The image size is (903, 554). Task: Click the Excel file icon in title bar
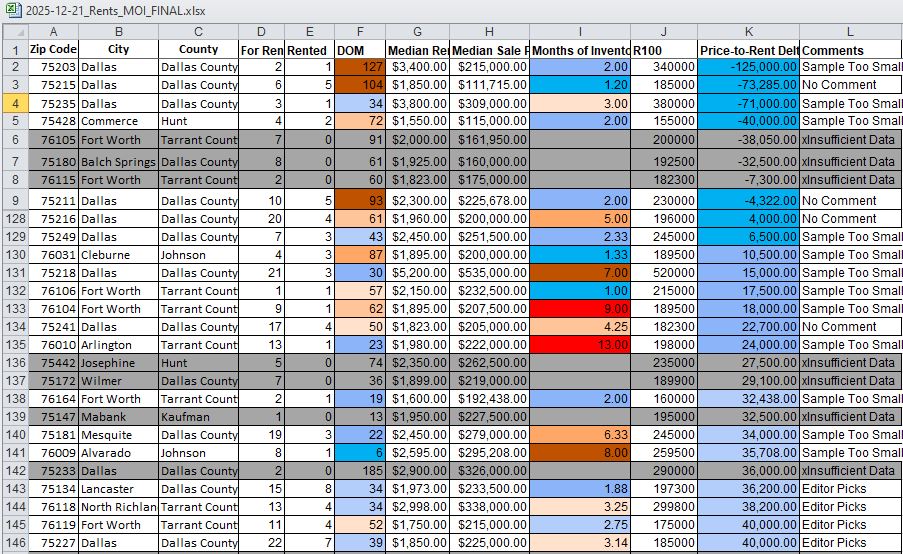point(10,9)
